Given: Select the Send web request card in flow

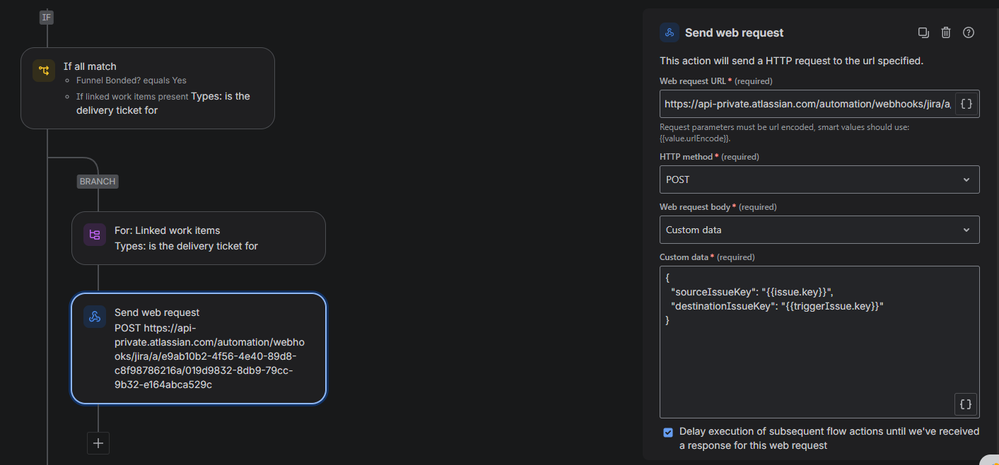Looking at the screenshot, I should click(199, 348).
